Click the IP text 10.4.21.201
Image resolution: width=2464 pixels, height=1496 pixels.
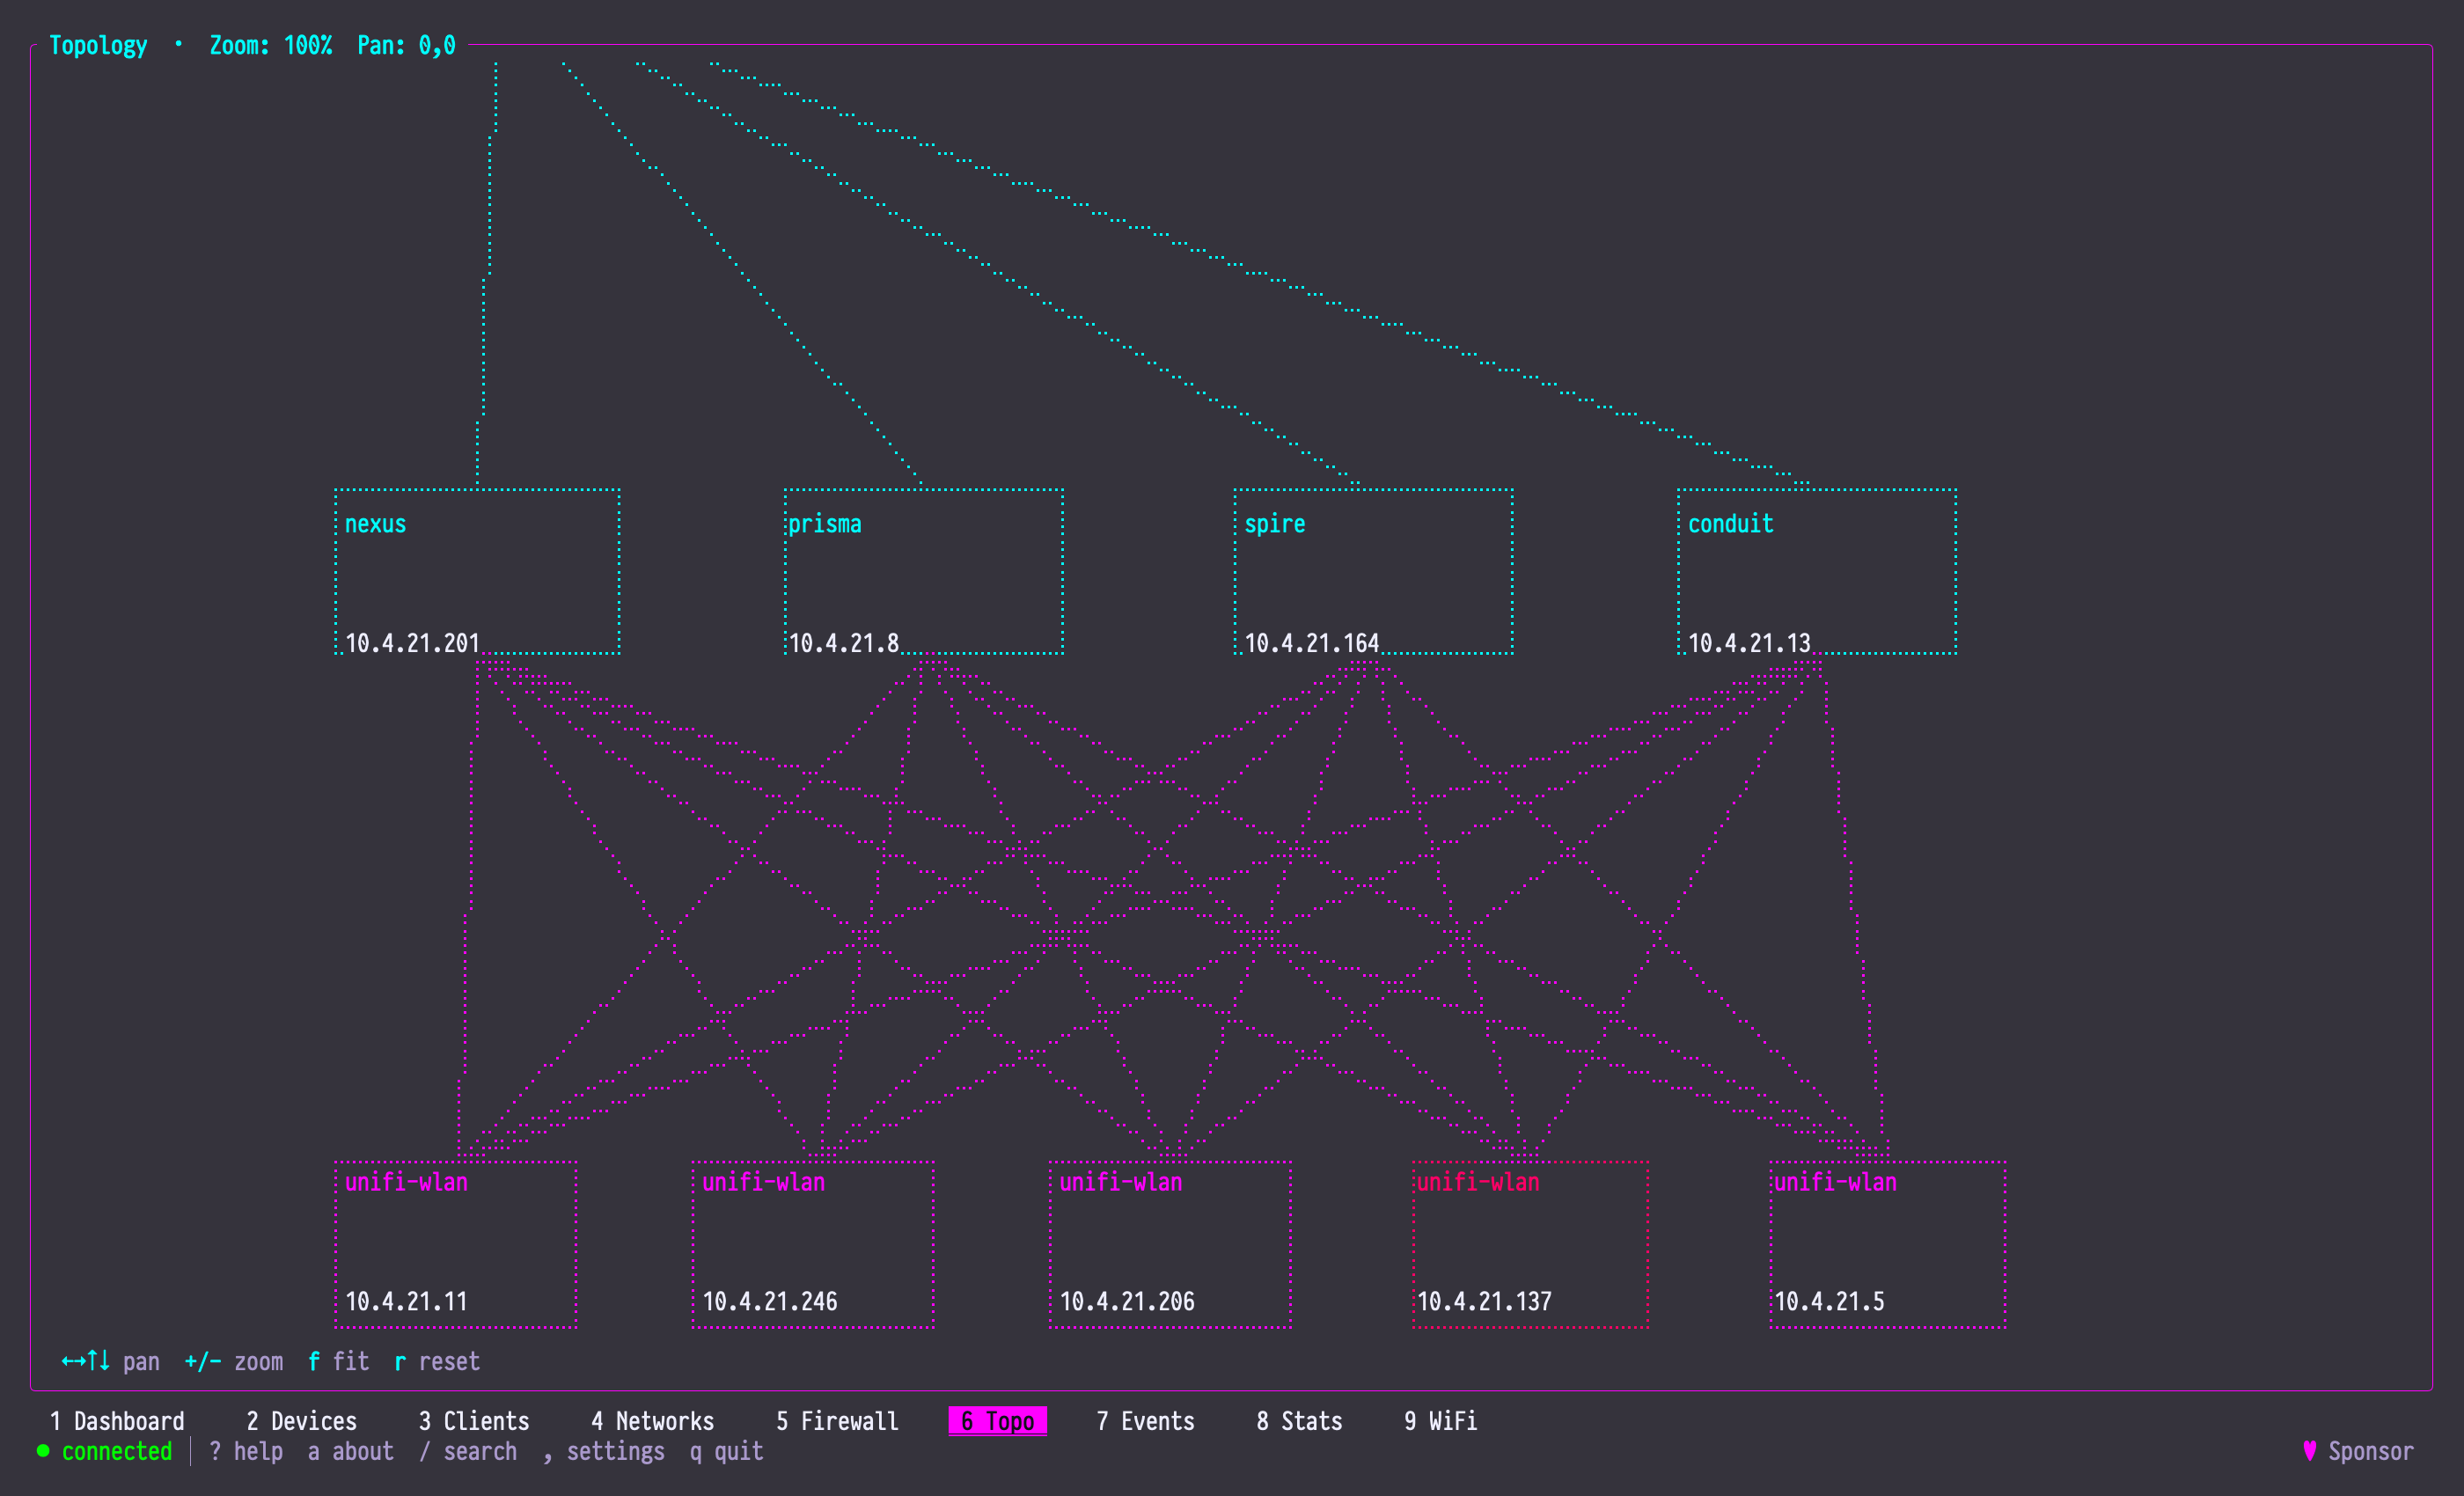412,643
